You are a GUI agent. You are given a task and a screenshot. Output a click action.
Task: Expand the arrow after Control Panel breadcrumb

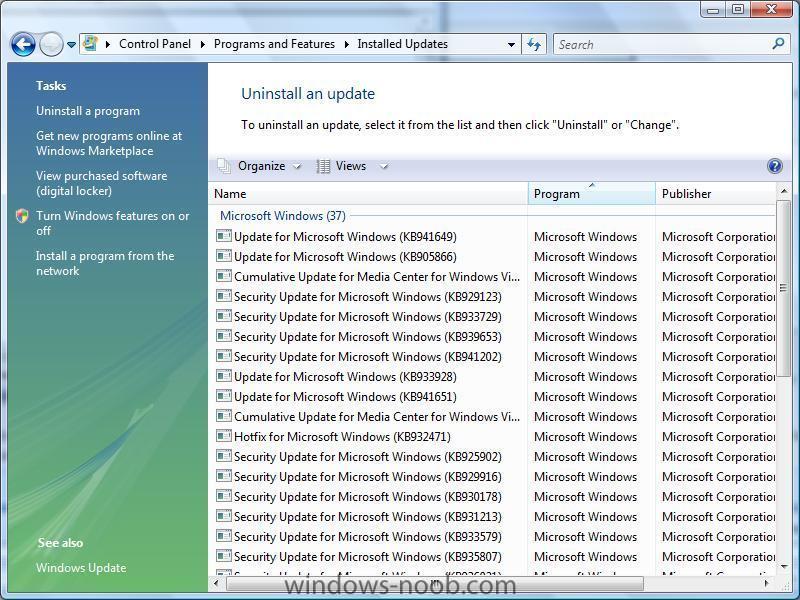tap(203, 44)
